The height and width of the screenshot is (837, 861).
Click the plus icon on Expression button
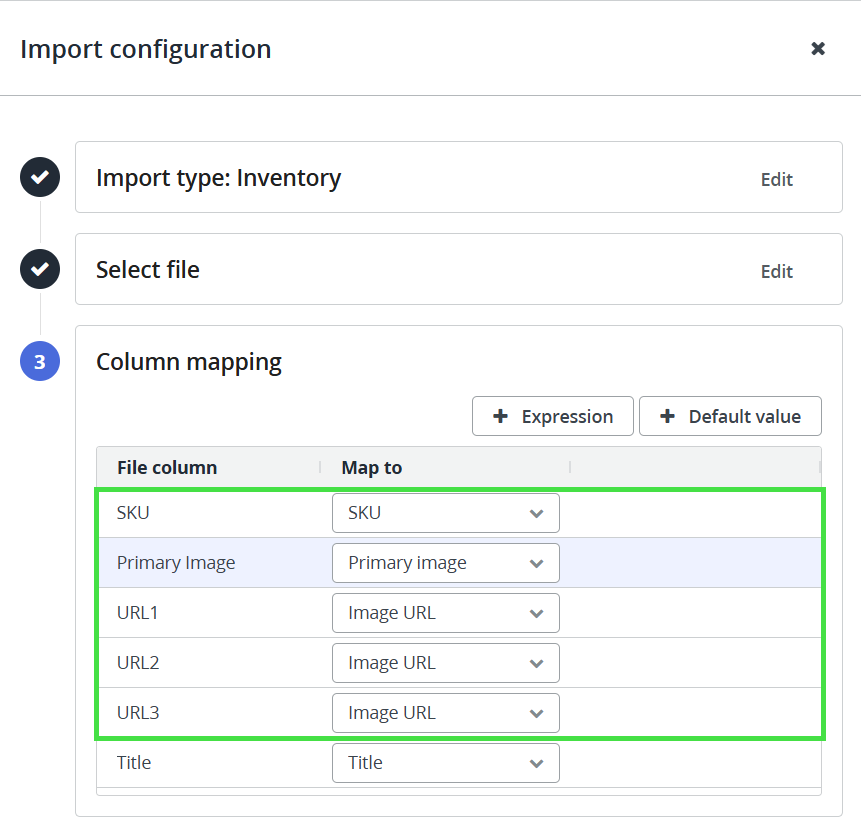[500, 416]
